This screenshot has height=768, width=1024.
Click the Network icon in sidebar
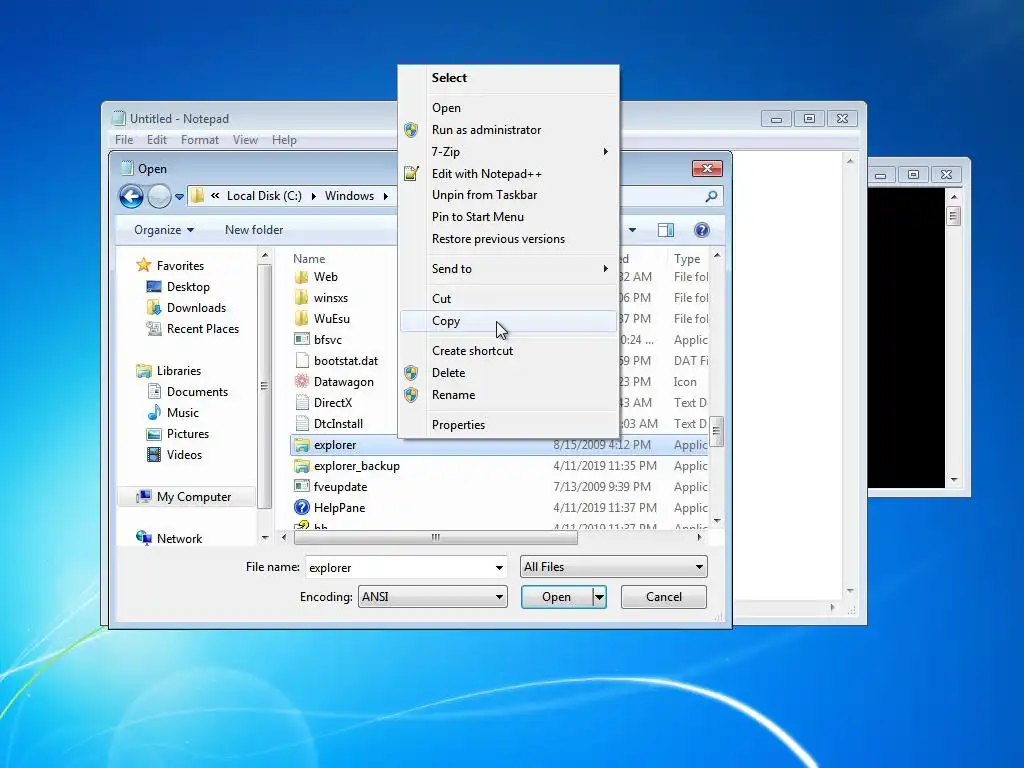144,538
